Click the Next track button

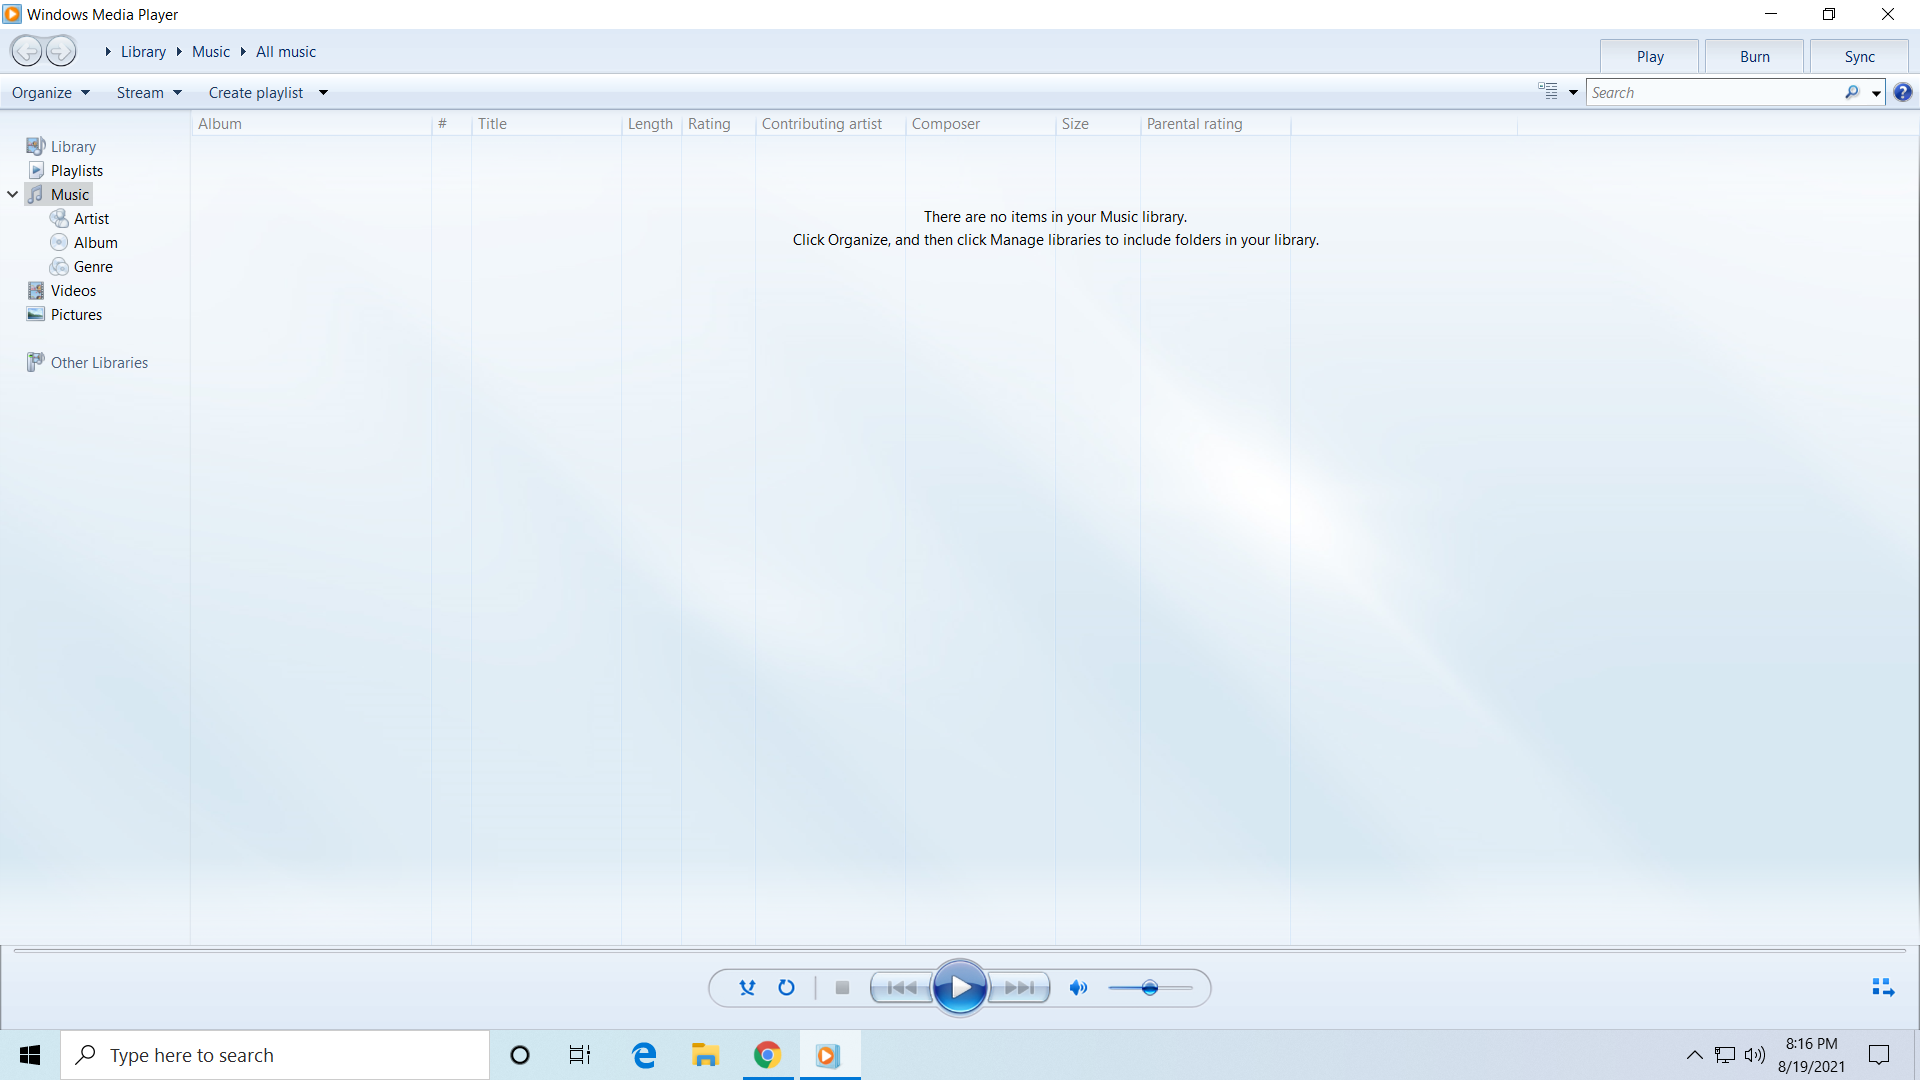click(1019, 988)
